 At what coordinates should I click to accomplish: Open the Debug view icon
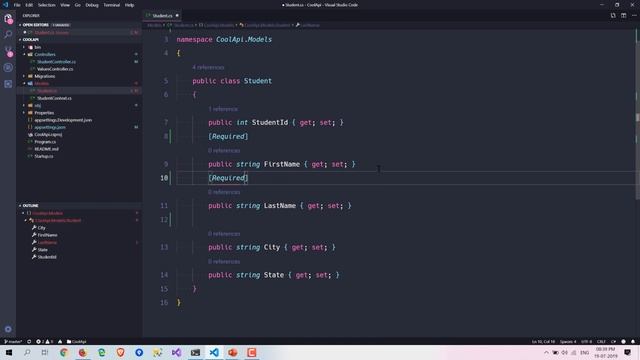(8, 68)
